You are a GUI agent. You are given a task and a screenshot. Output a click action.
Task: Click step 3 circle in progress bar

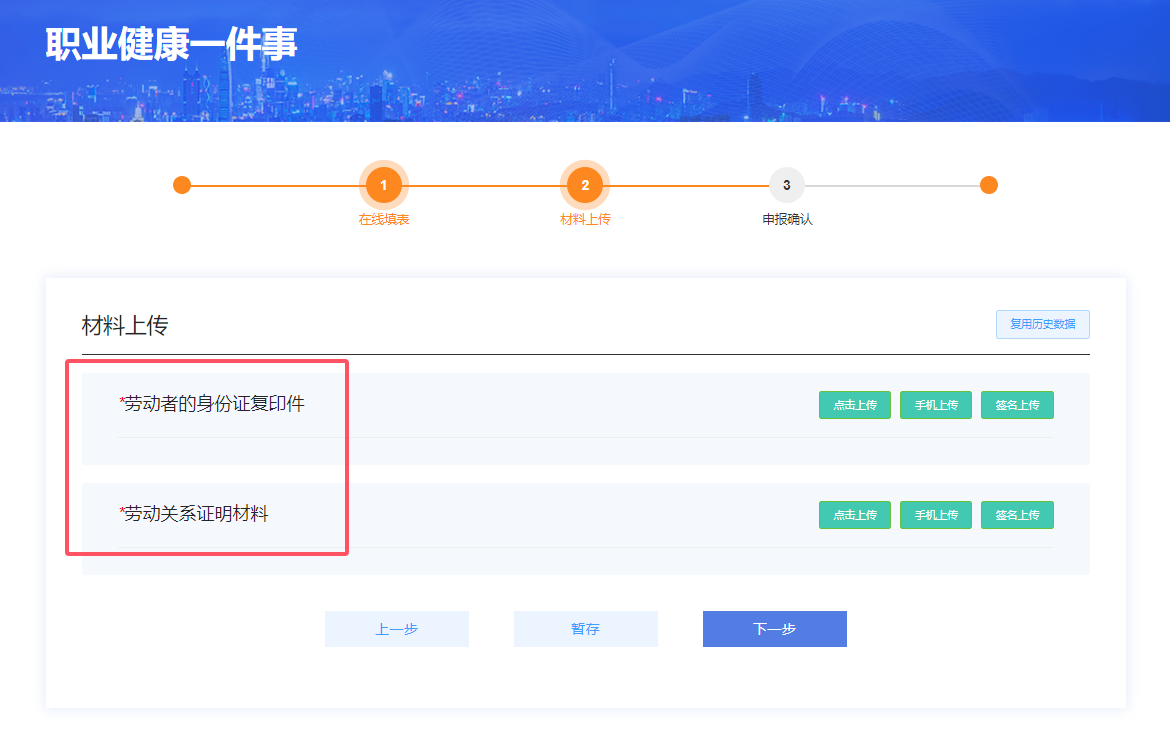pyautogui.click(x=787, y=185)
